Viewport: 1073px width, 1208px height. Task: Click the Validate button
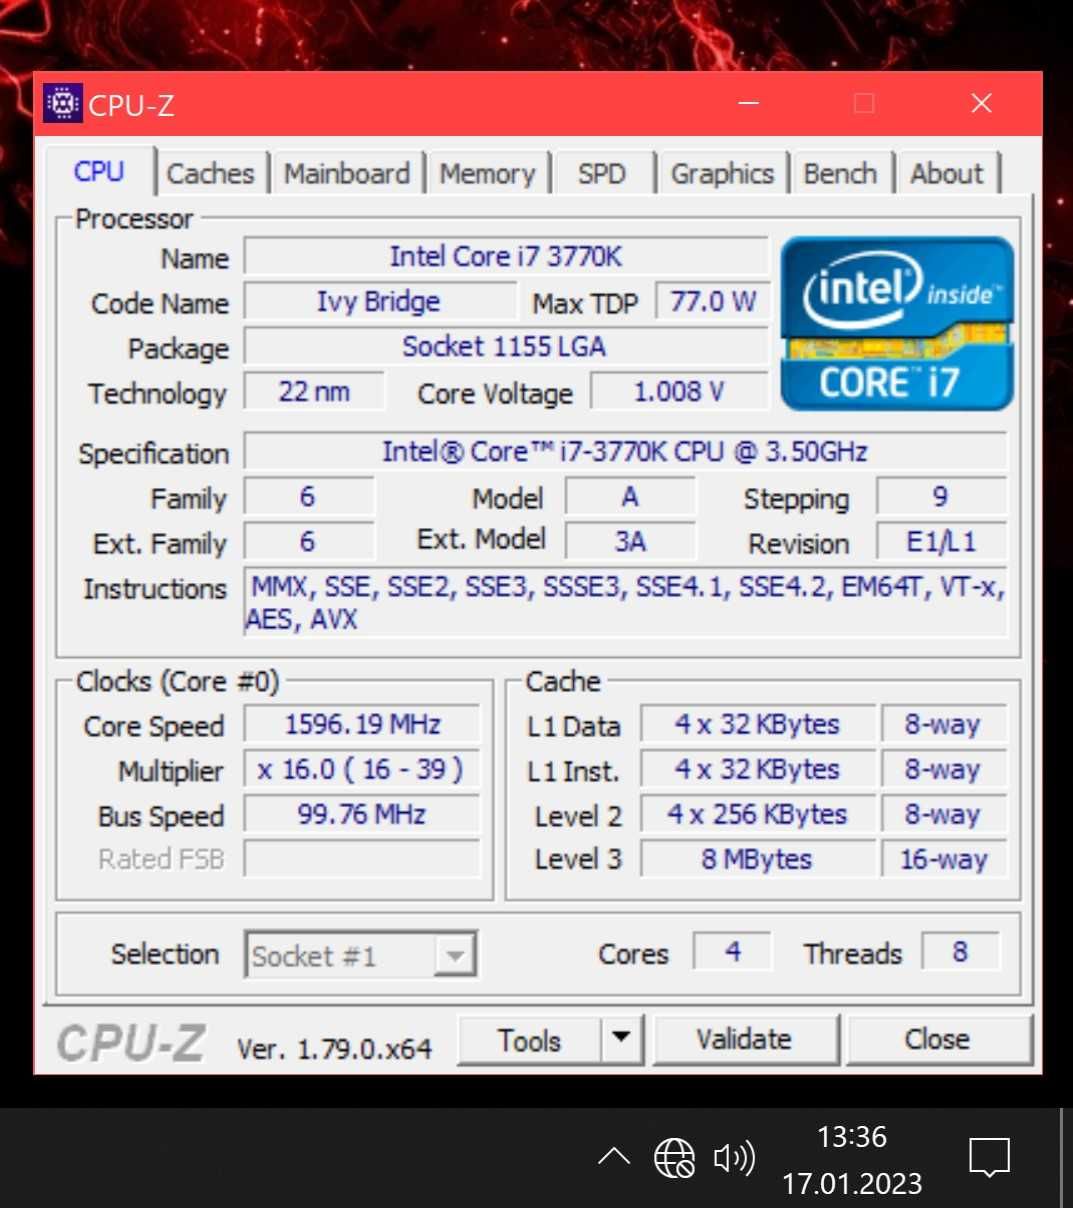click(744, 1039)
